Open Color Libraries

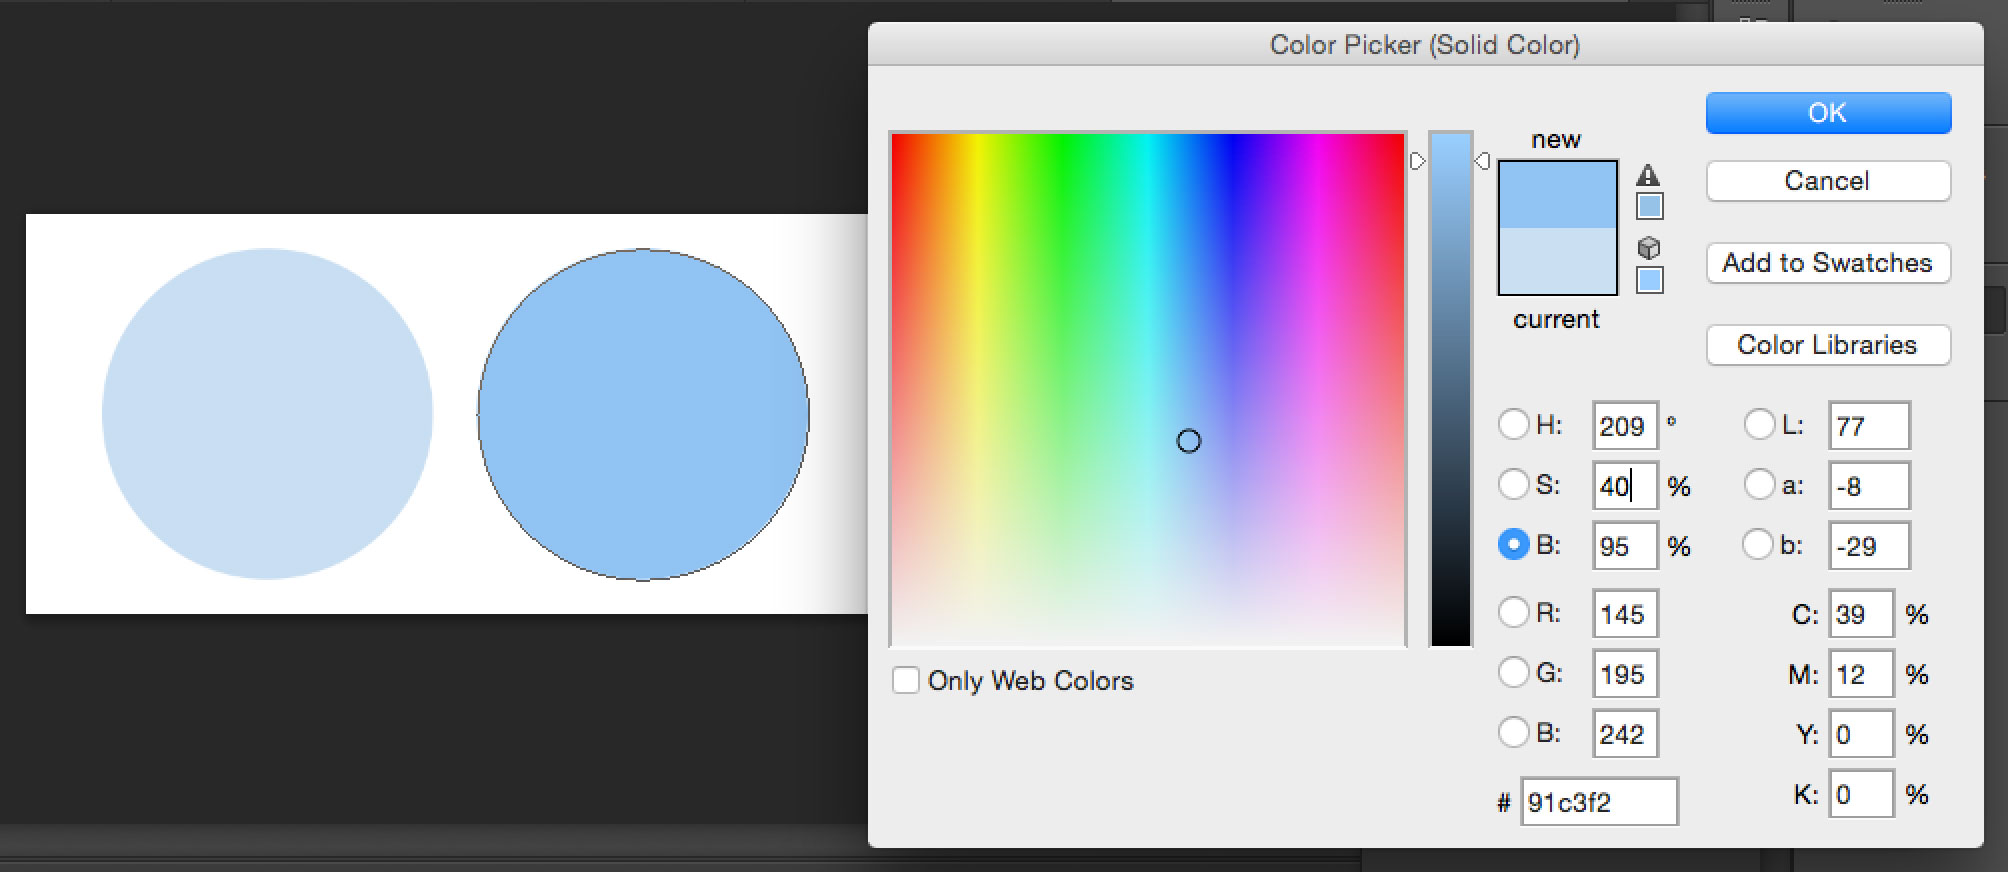click(1828, 345)
